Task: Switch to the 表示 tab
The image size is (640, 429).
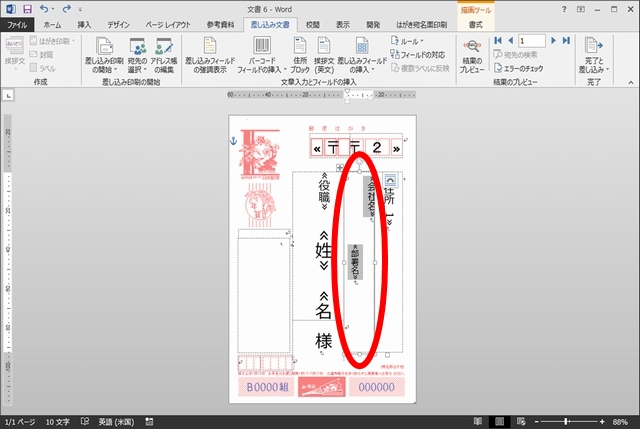Action: [343, 25]
